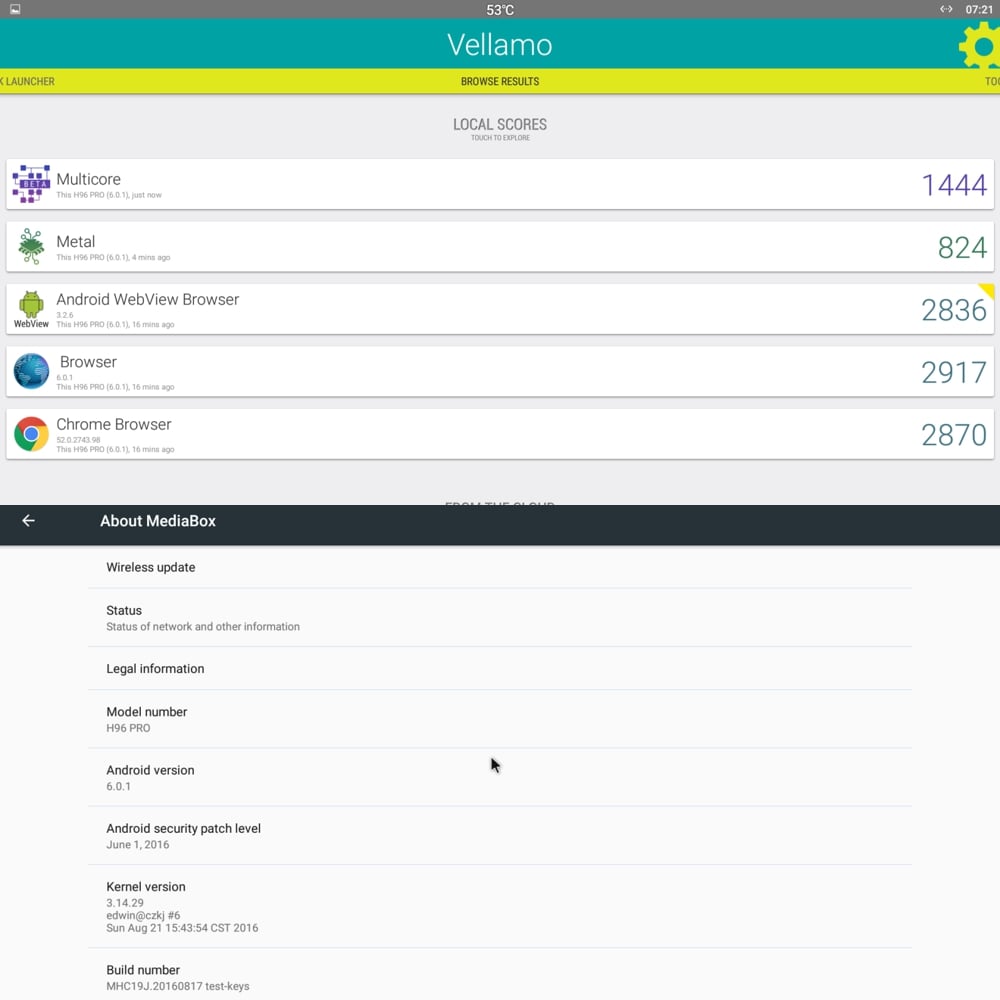Tap the Chrome Browser icon
The image size is (1000, 1000).
click(31, 434)
